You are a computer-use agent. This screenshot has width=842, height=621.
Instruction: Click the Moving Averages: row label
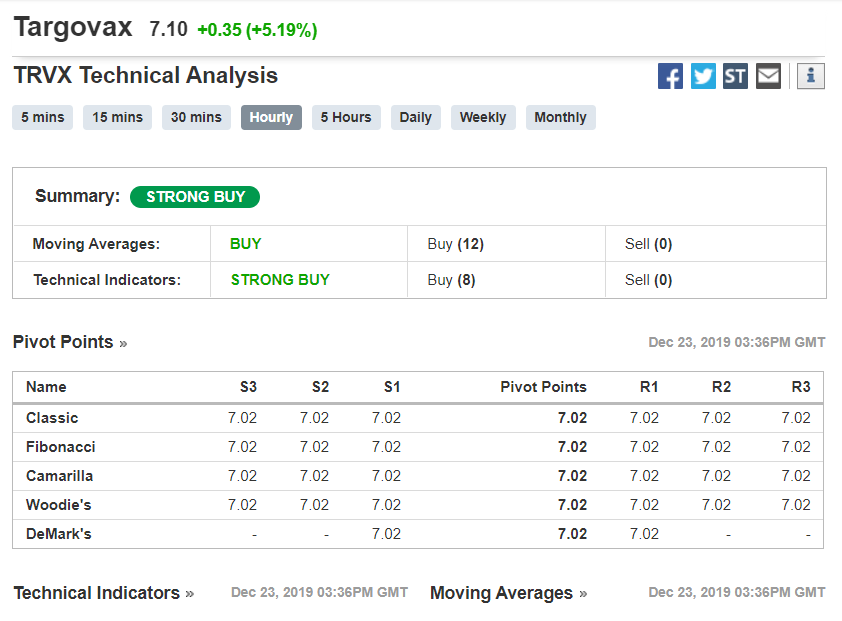(x=97, y=244)
